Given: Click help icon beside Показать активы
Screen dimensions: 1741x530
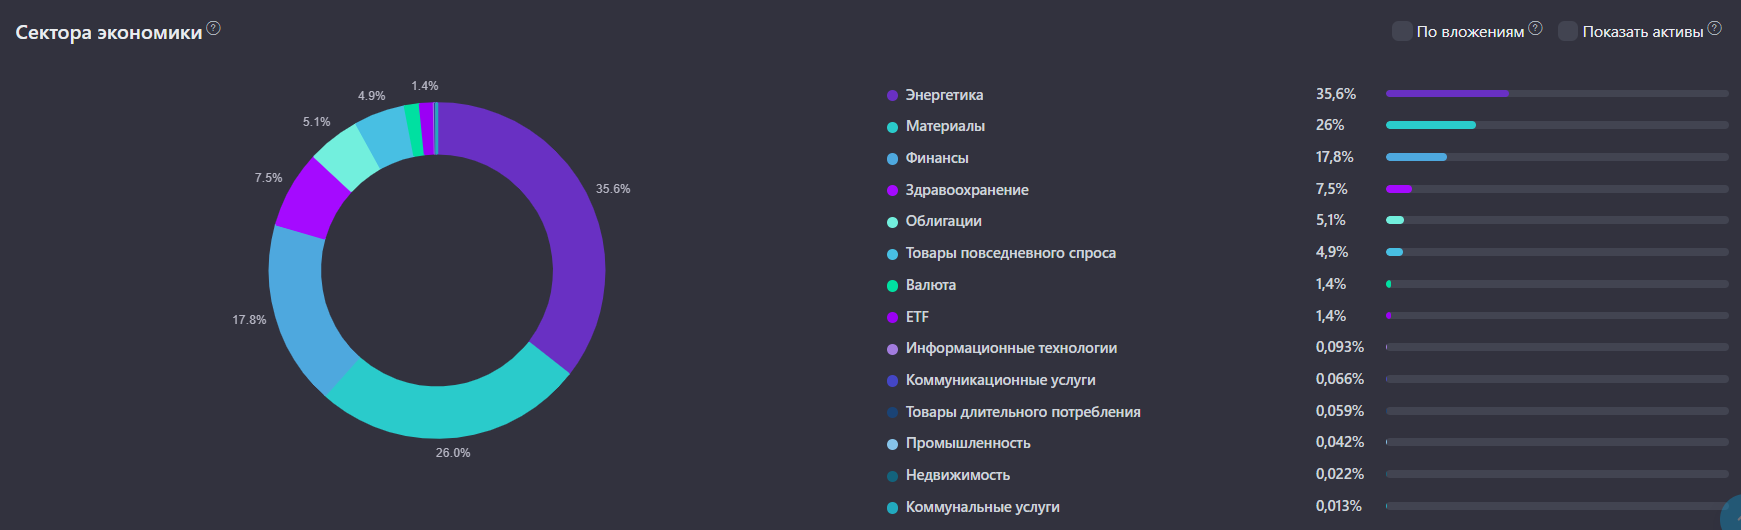Looking at the screenshot, I should (x=1714, y=28).
